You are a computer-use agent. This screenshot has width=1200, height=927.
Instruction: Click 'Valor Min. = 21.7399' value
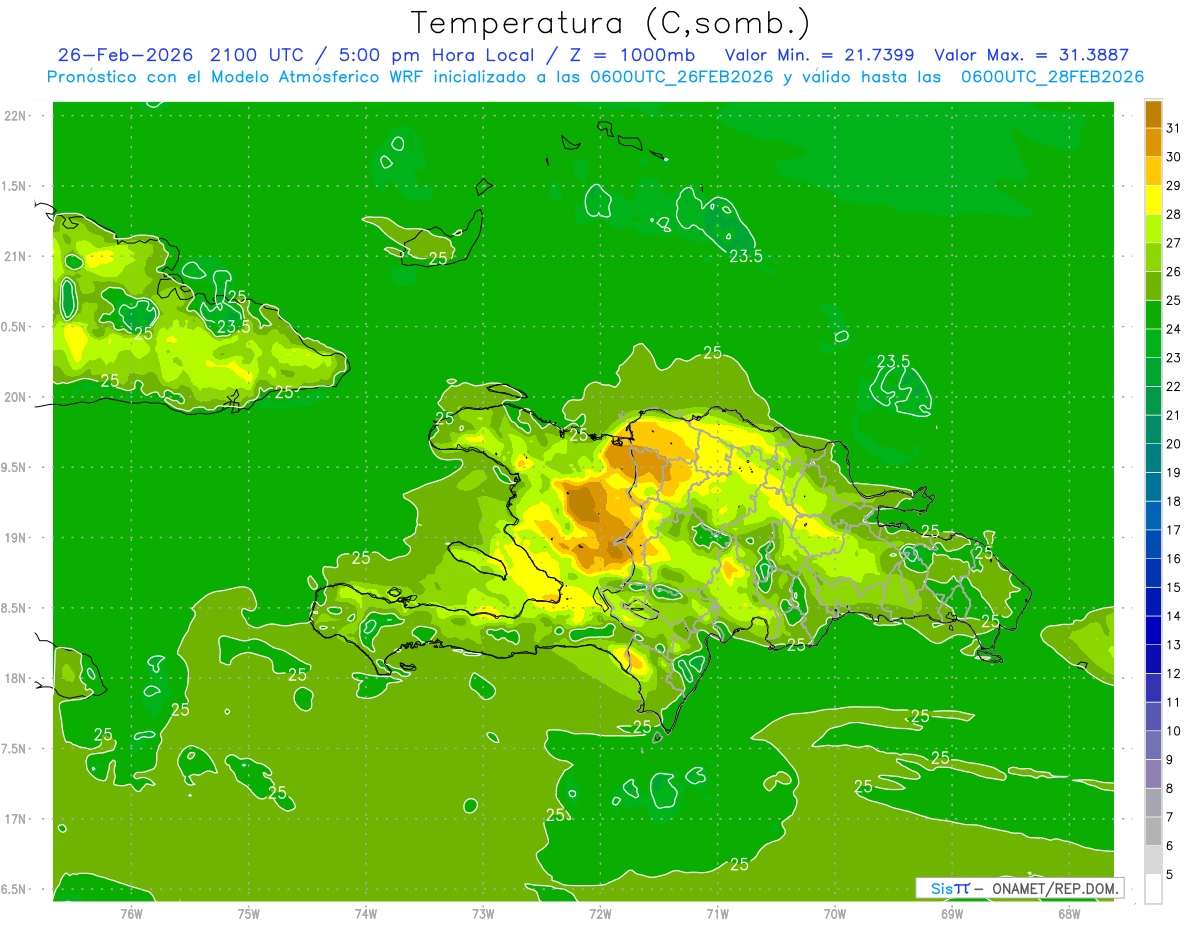tap(819, 55)
